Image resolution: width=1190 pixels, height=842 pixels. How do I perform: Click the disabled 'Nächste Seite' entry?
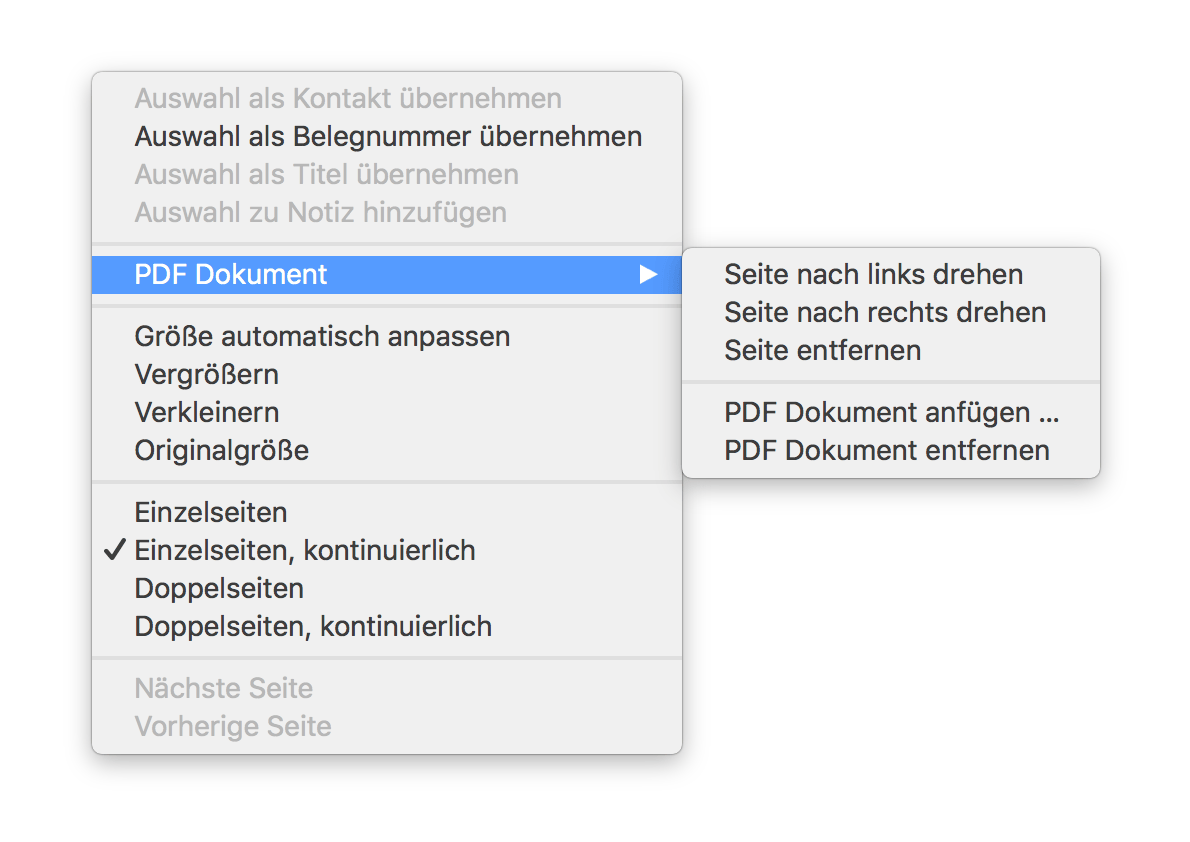tap(223, 688)
